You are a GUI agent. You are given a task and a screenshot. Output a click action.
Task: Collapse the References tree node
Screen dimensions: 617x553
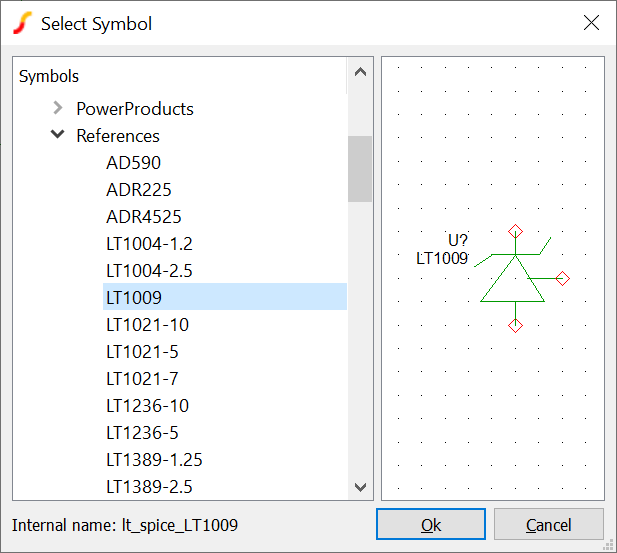coord(58,135)
